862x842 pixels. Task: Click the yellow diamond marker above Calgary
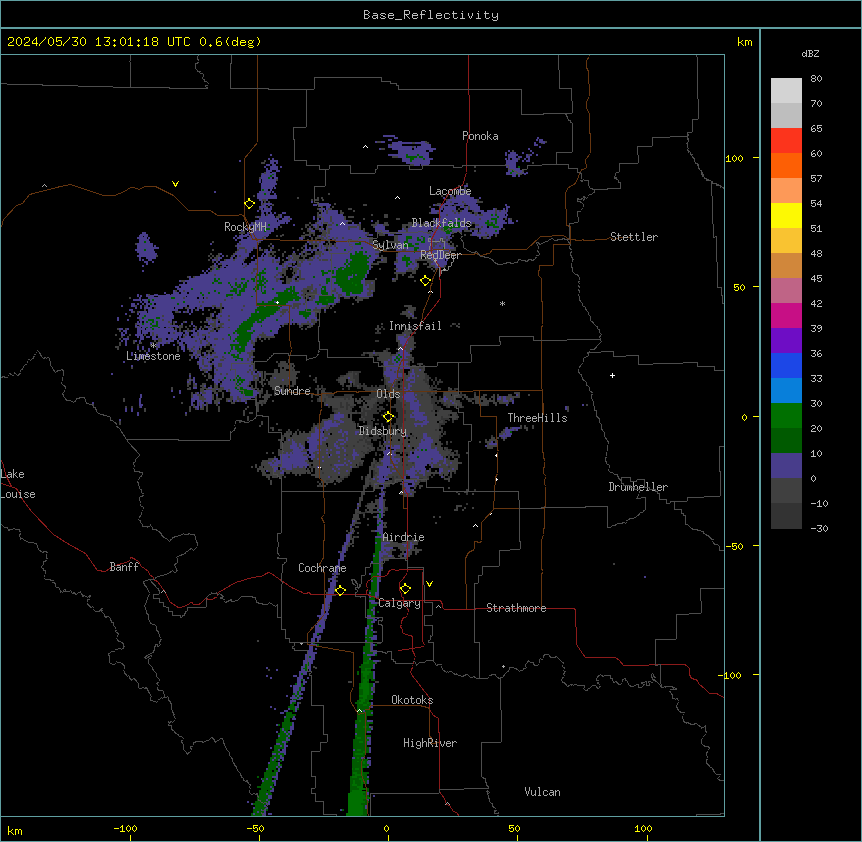405,589
